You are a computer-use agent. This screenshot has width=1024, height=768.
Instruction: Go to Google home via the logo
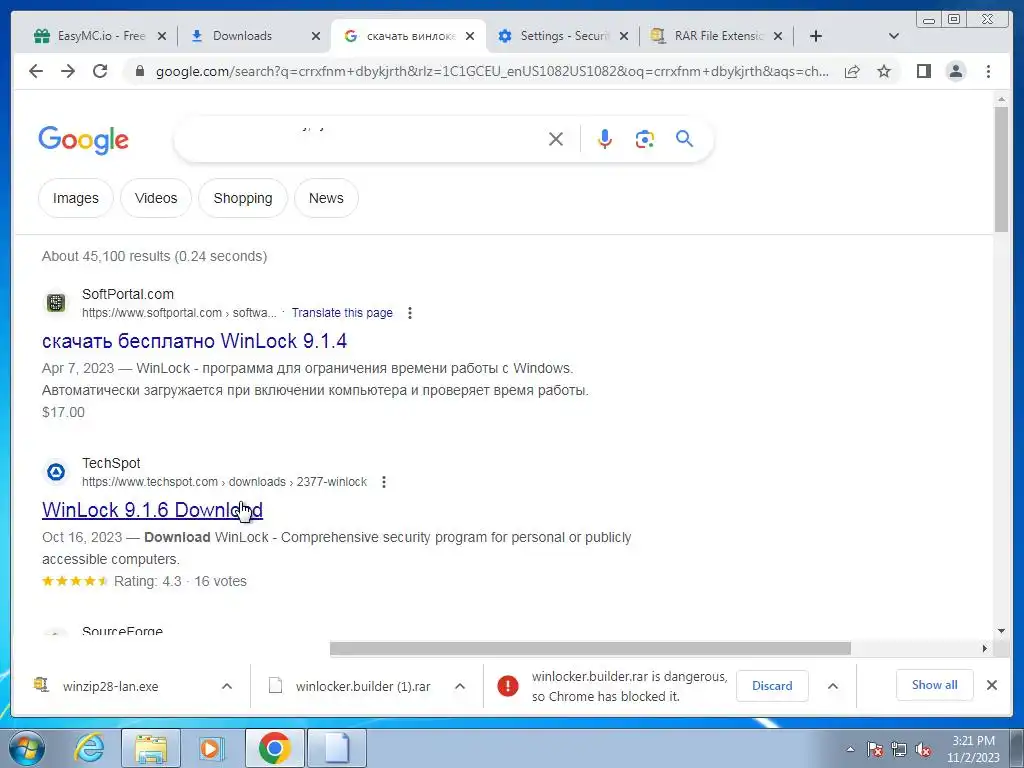(84, 140)
